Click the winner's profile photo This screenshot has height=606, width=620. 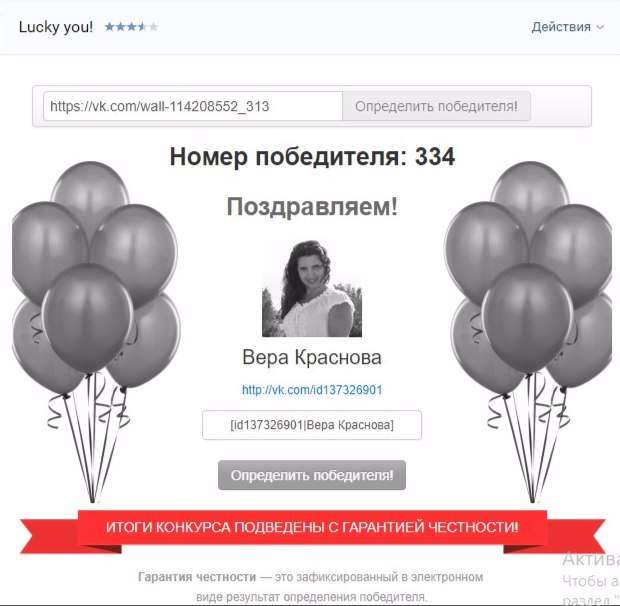[x=312, y=289]
